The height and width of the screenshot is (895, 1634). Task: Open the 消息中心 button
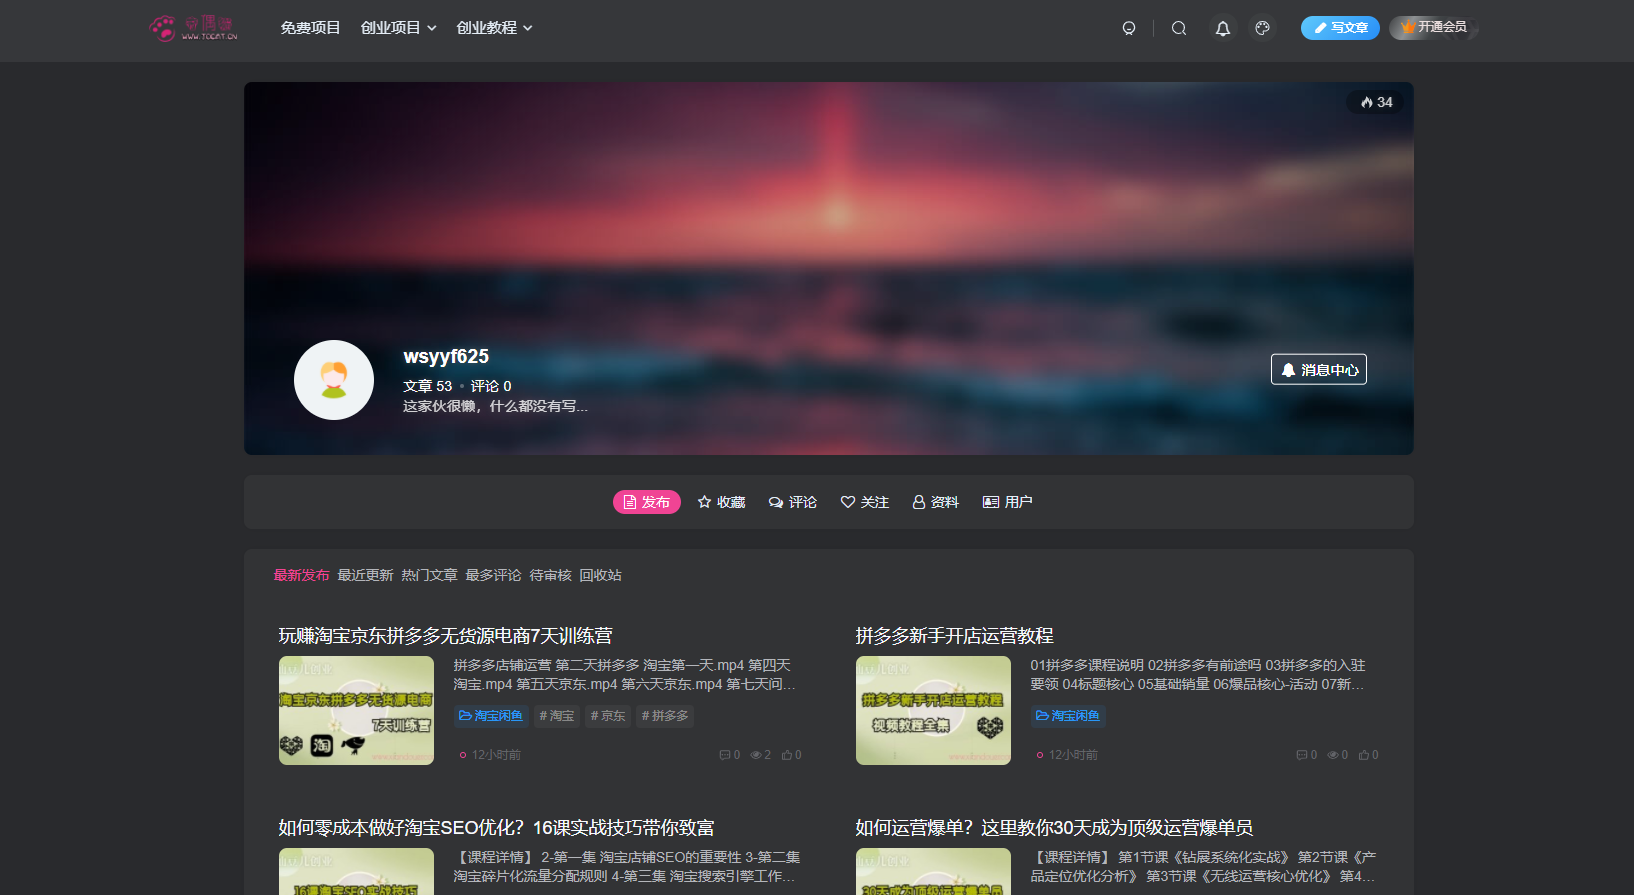pos(1319,370)
